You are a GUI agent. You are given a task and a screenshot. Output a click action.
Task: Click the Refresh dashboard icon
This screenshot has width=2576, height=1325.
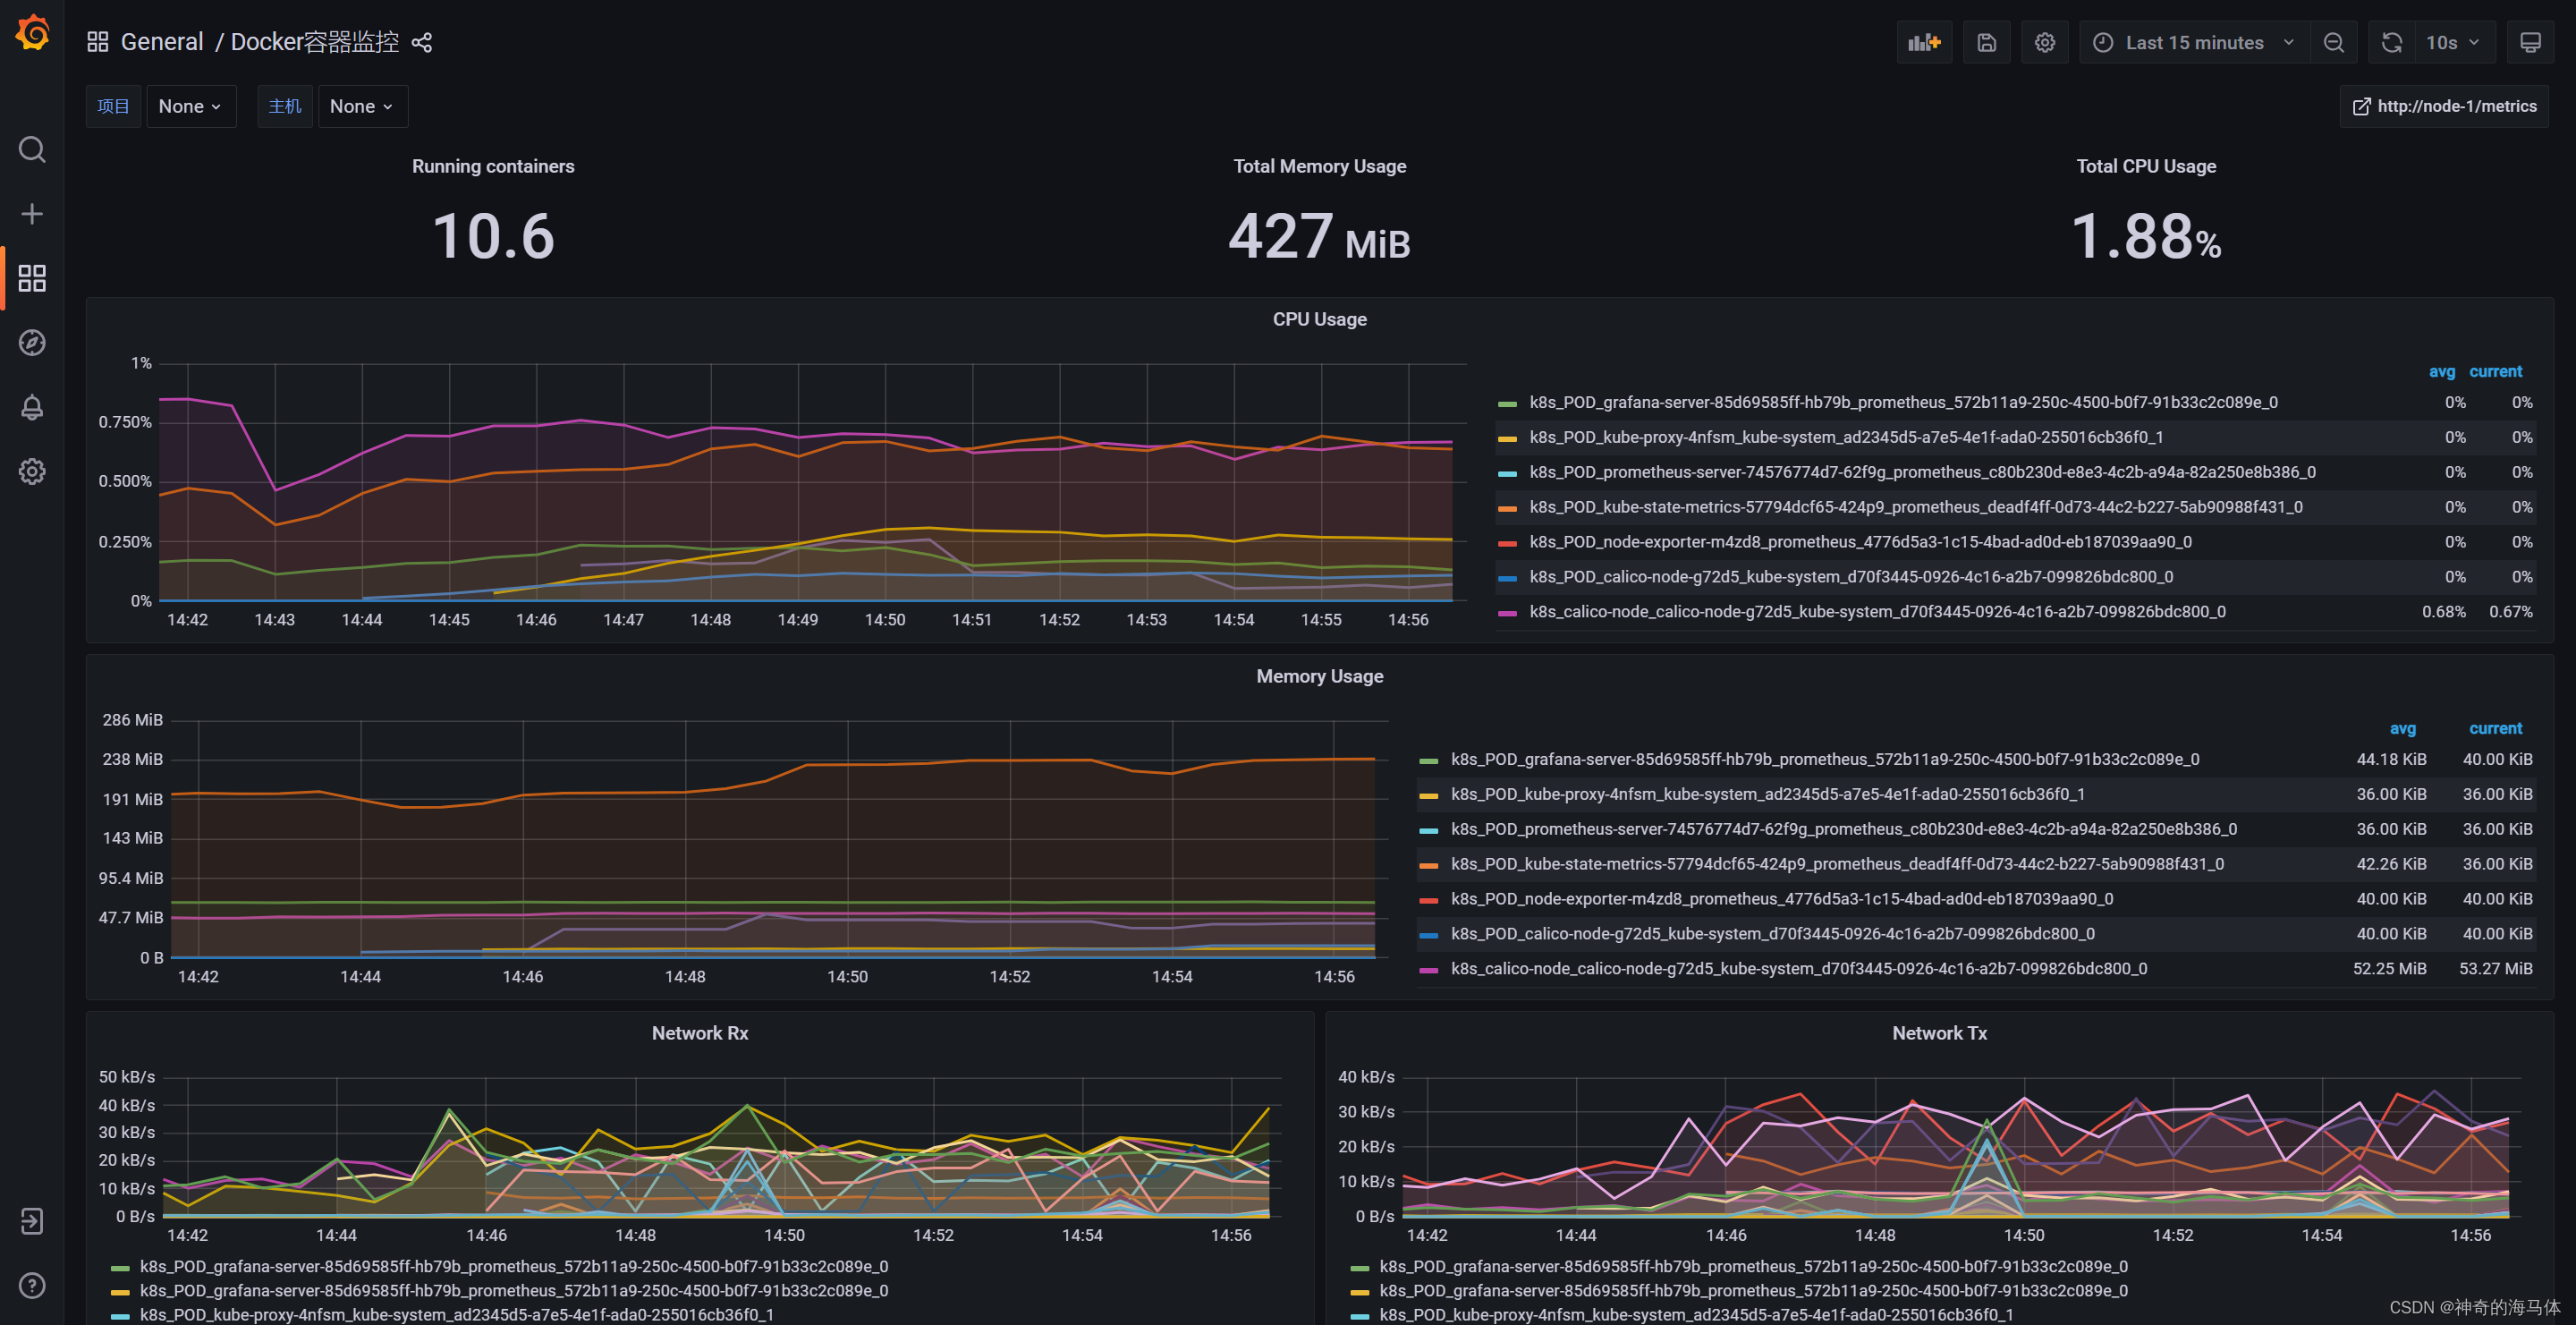(2392, 42)
